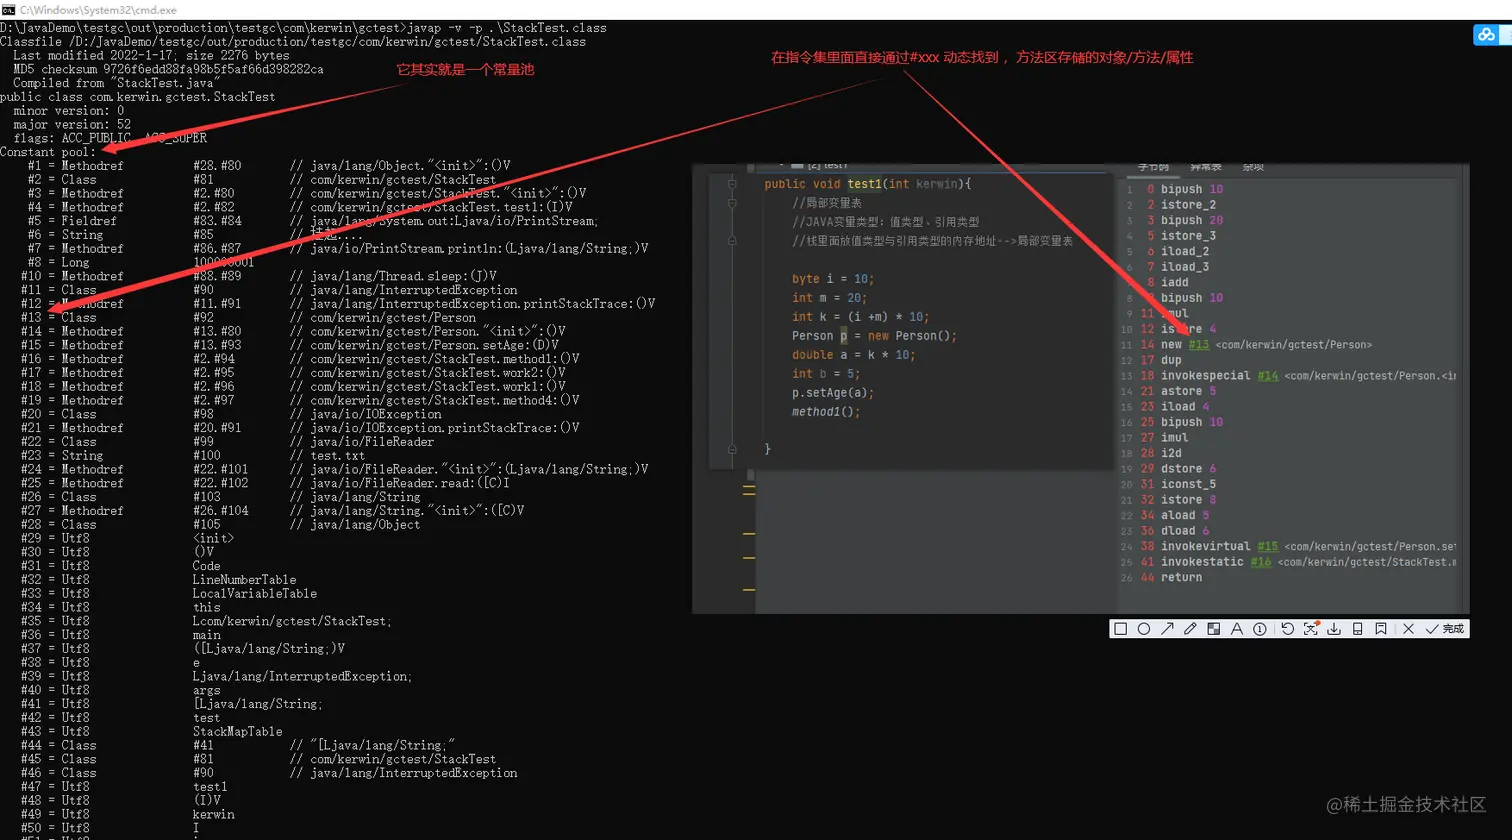Follow the #16 link after invokestatic
1512x840 pixels.
click(1261, 562)
